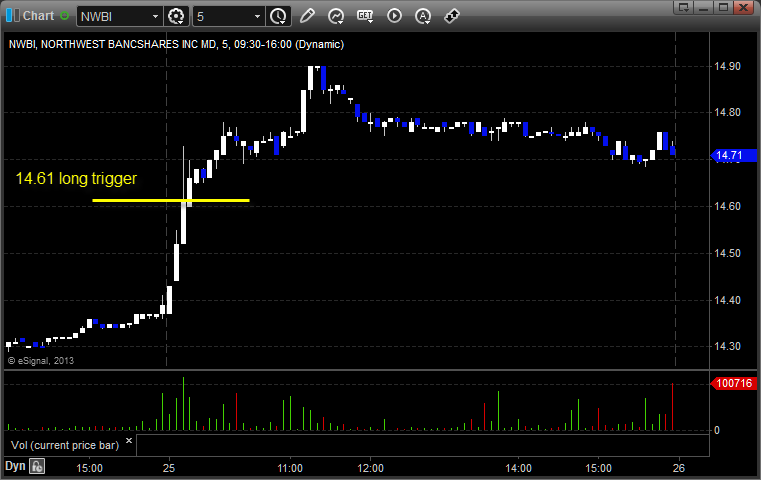Click the NWBI NORTHWEST BANCSHARES chart title text
Image resolution: width=761 pixels, height=480 pixels.
point(176,44)
